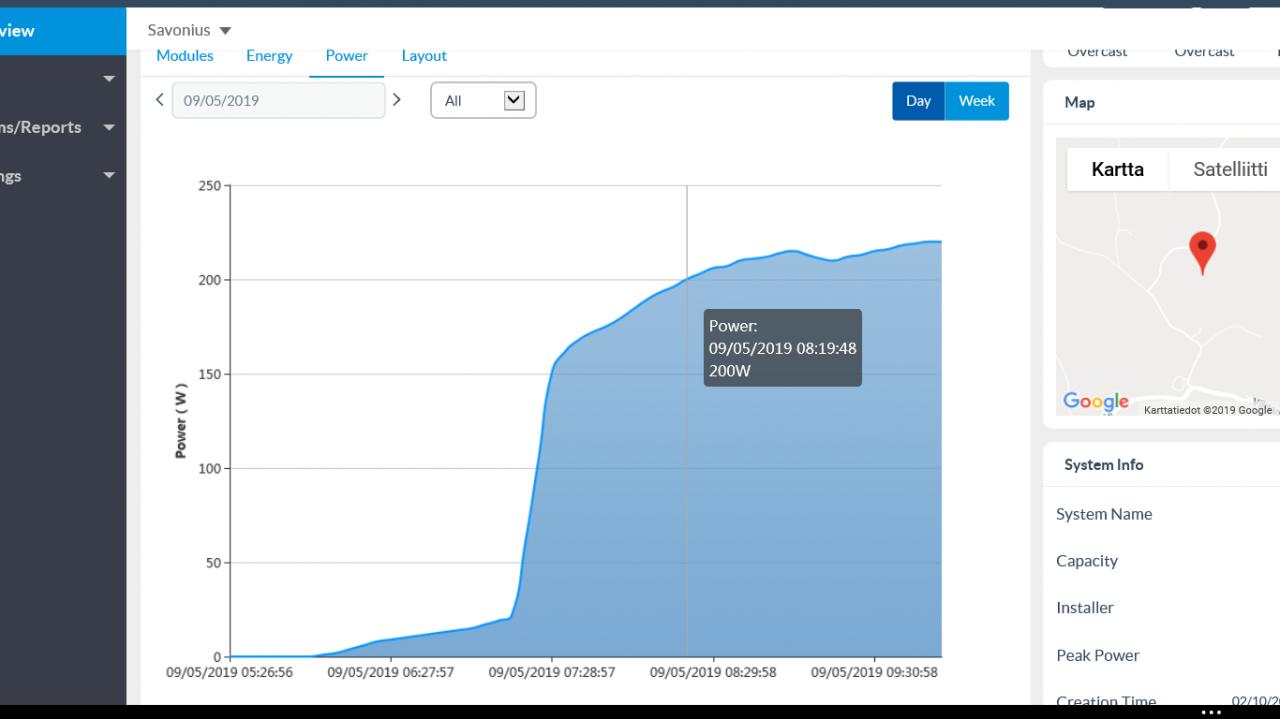
Task: Click the Map panel heading
Action: tap(1080, 102)
